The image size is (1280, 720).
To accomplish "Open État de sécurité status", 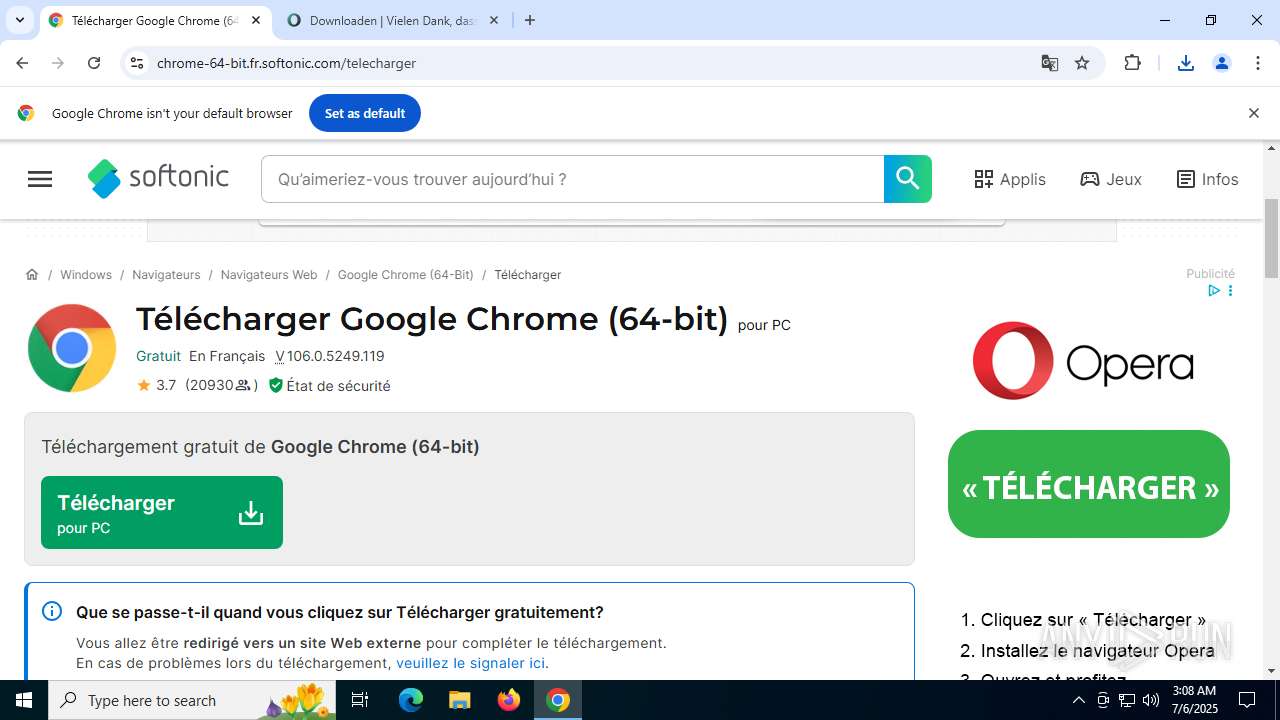I will click(x=330, y=385).
